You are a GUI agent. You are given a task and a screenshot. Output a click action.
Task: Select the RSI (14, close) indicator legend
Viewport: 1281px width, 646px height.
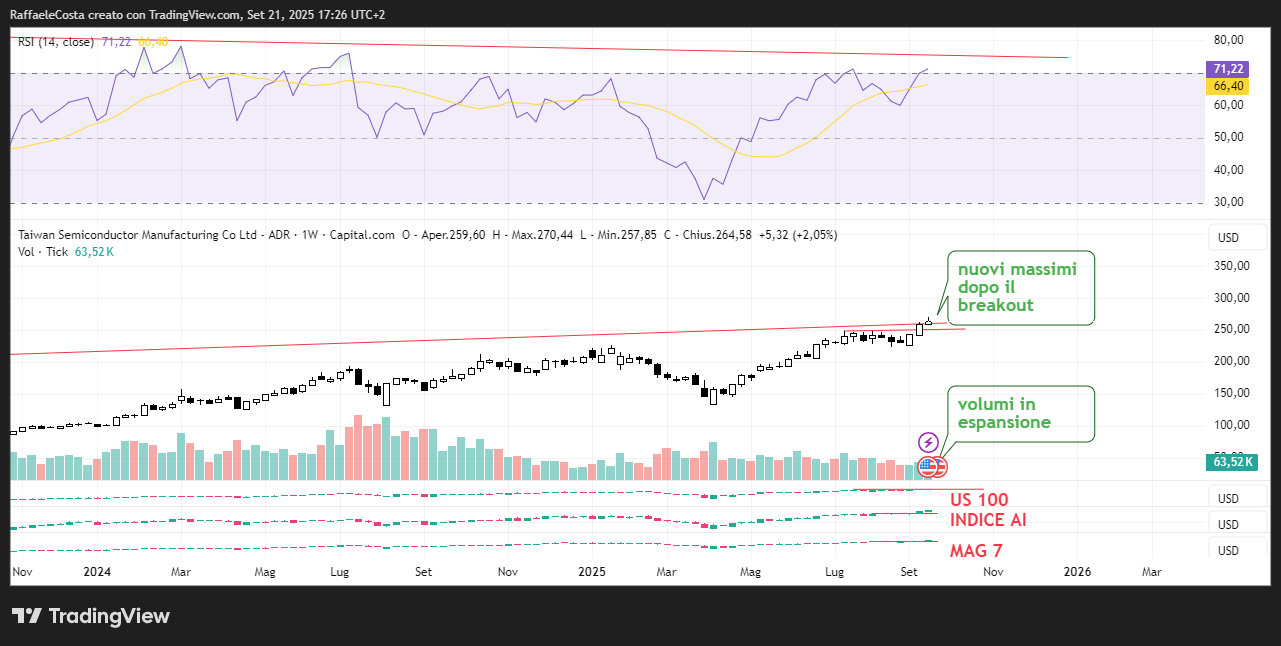(x=56, y=42)
